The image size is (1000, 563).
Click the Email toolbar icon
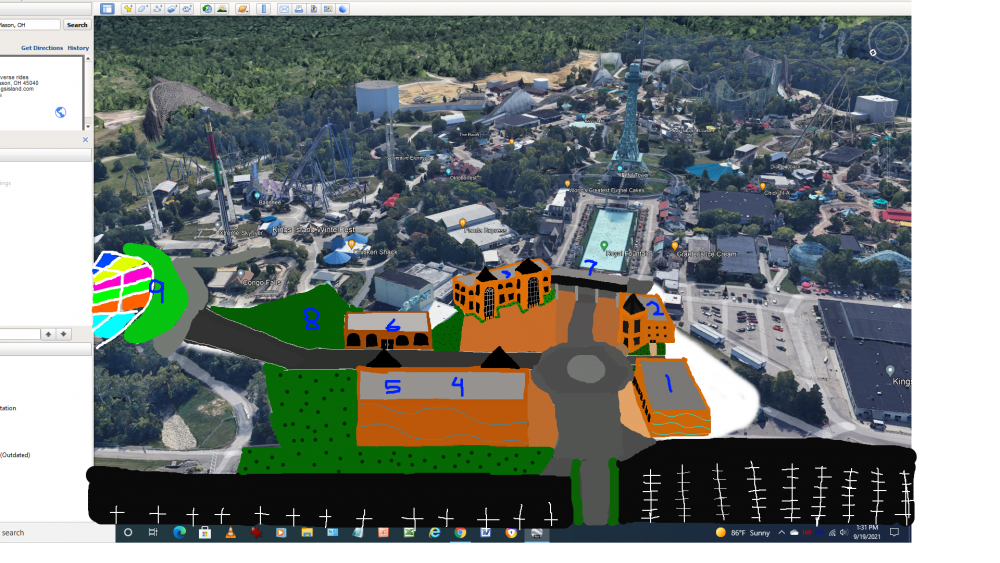pos(284,9)
